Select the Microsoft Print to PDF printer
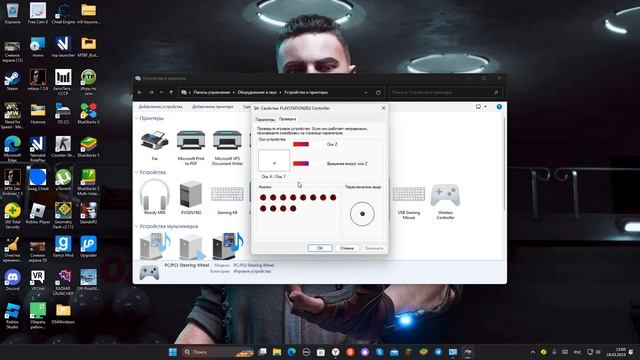Image resolution: width=640 pixels, height=360 pixels. [191, 148]
